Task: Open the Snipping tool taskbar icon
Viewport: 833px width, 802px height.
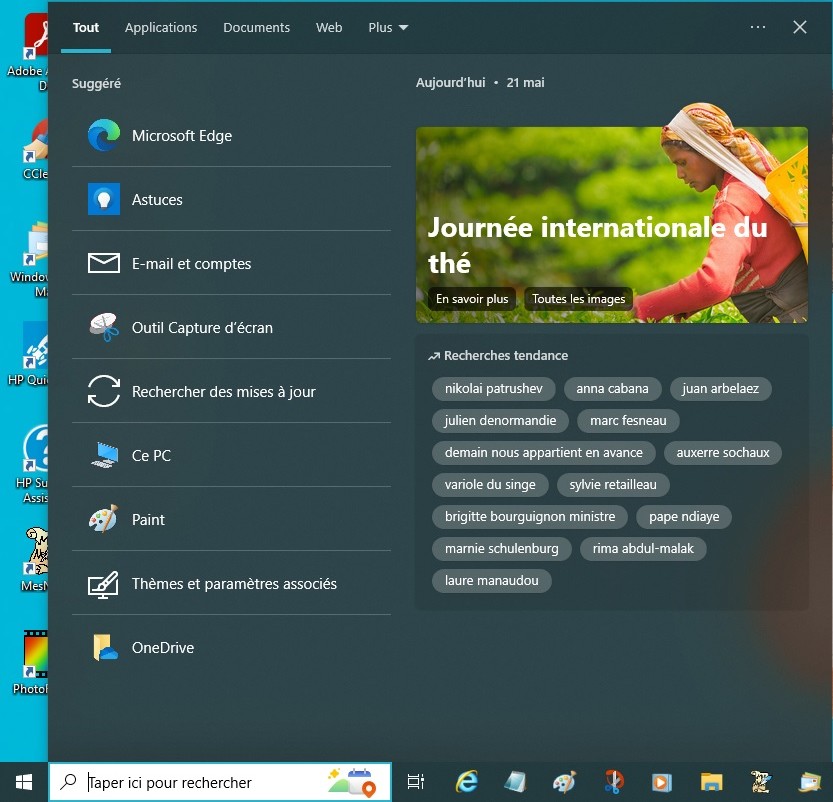Action: click(x=614, y=782)
